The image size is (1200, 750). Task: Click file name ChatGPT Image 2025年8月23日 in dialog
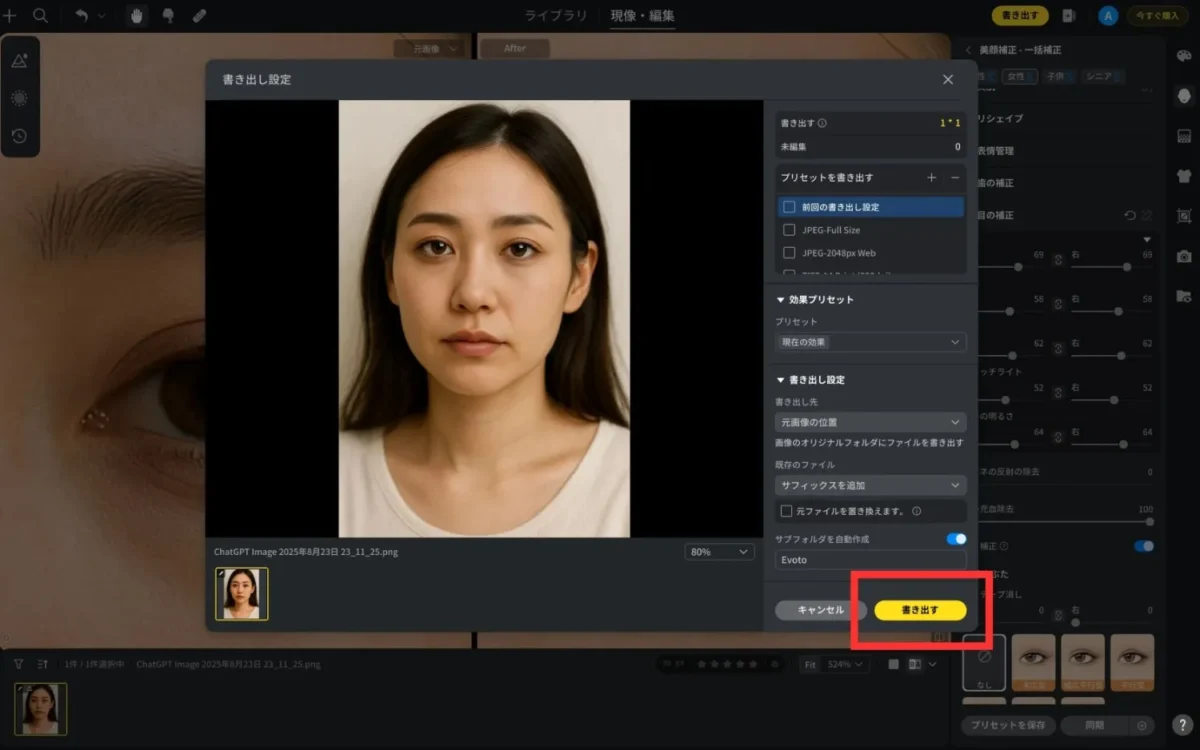[306, 552]
